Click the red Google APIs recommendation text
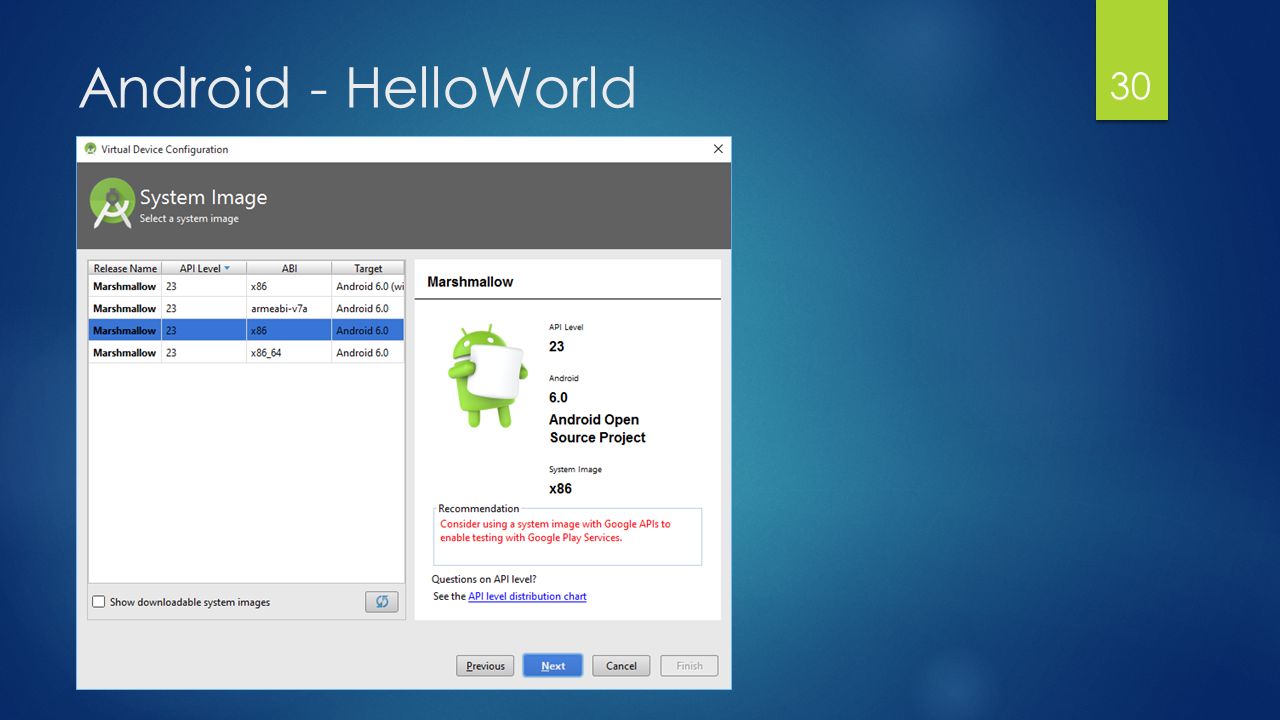 click(555, 530)
